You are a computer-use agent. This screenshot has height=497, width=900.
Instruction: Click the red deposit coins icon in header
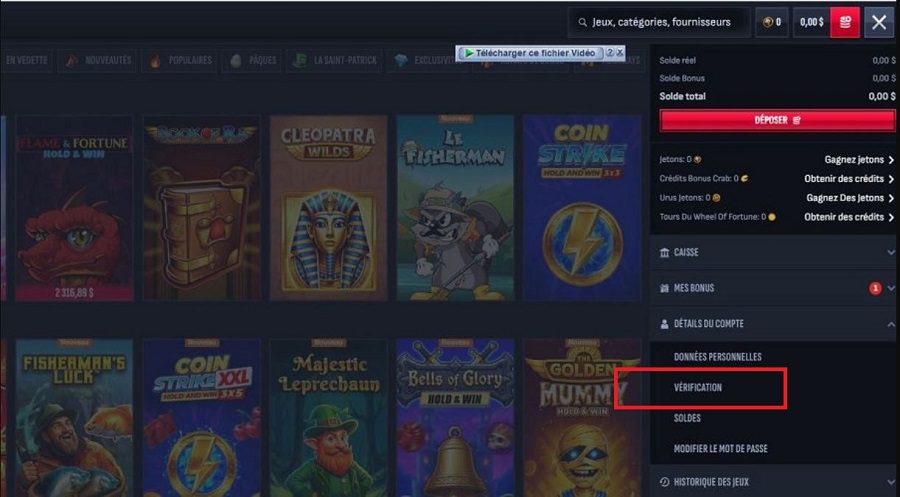point(845,22)
